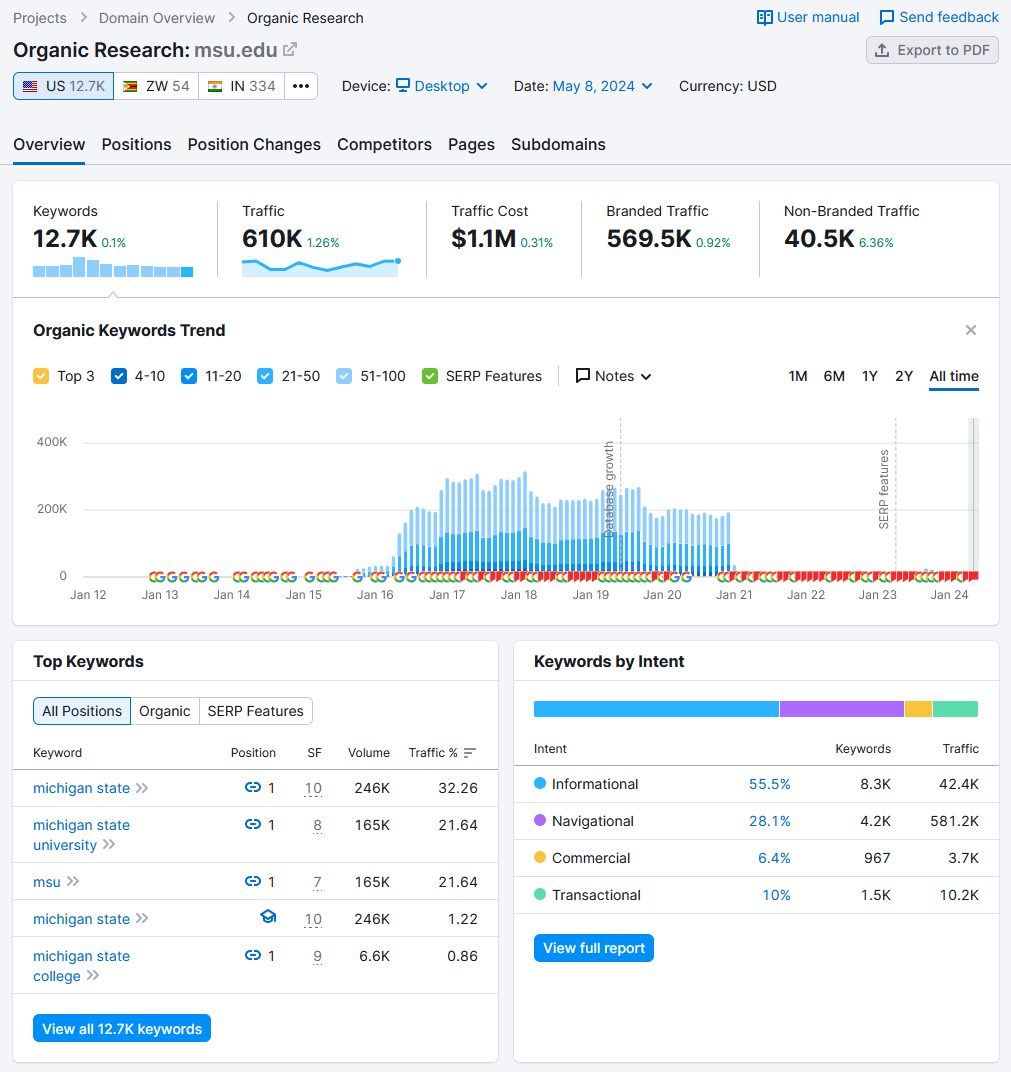
Task: Toggle the Top 3 checkbox
Action: [41, 376]
